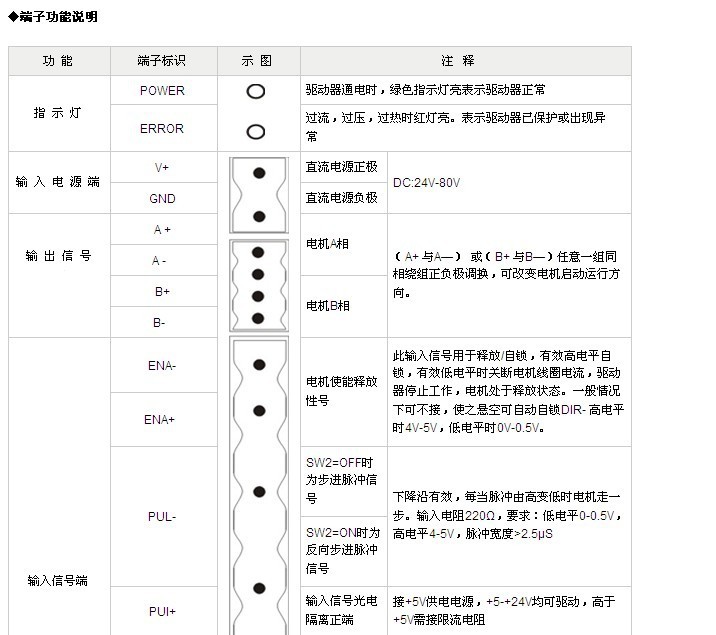Click the V+ terminal pin dot
Viewport: 716px width, 635px height.
(x=259, y=173)
